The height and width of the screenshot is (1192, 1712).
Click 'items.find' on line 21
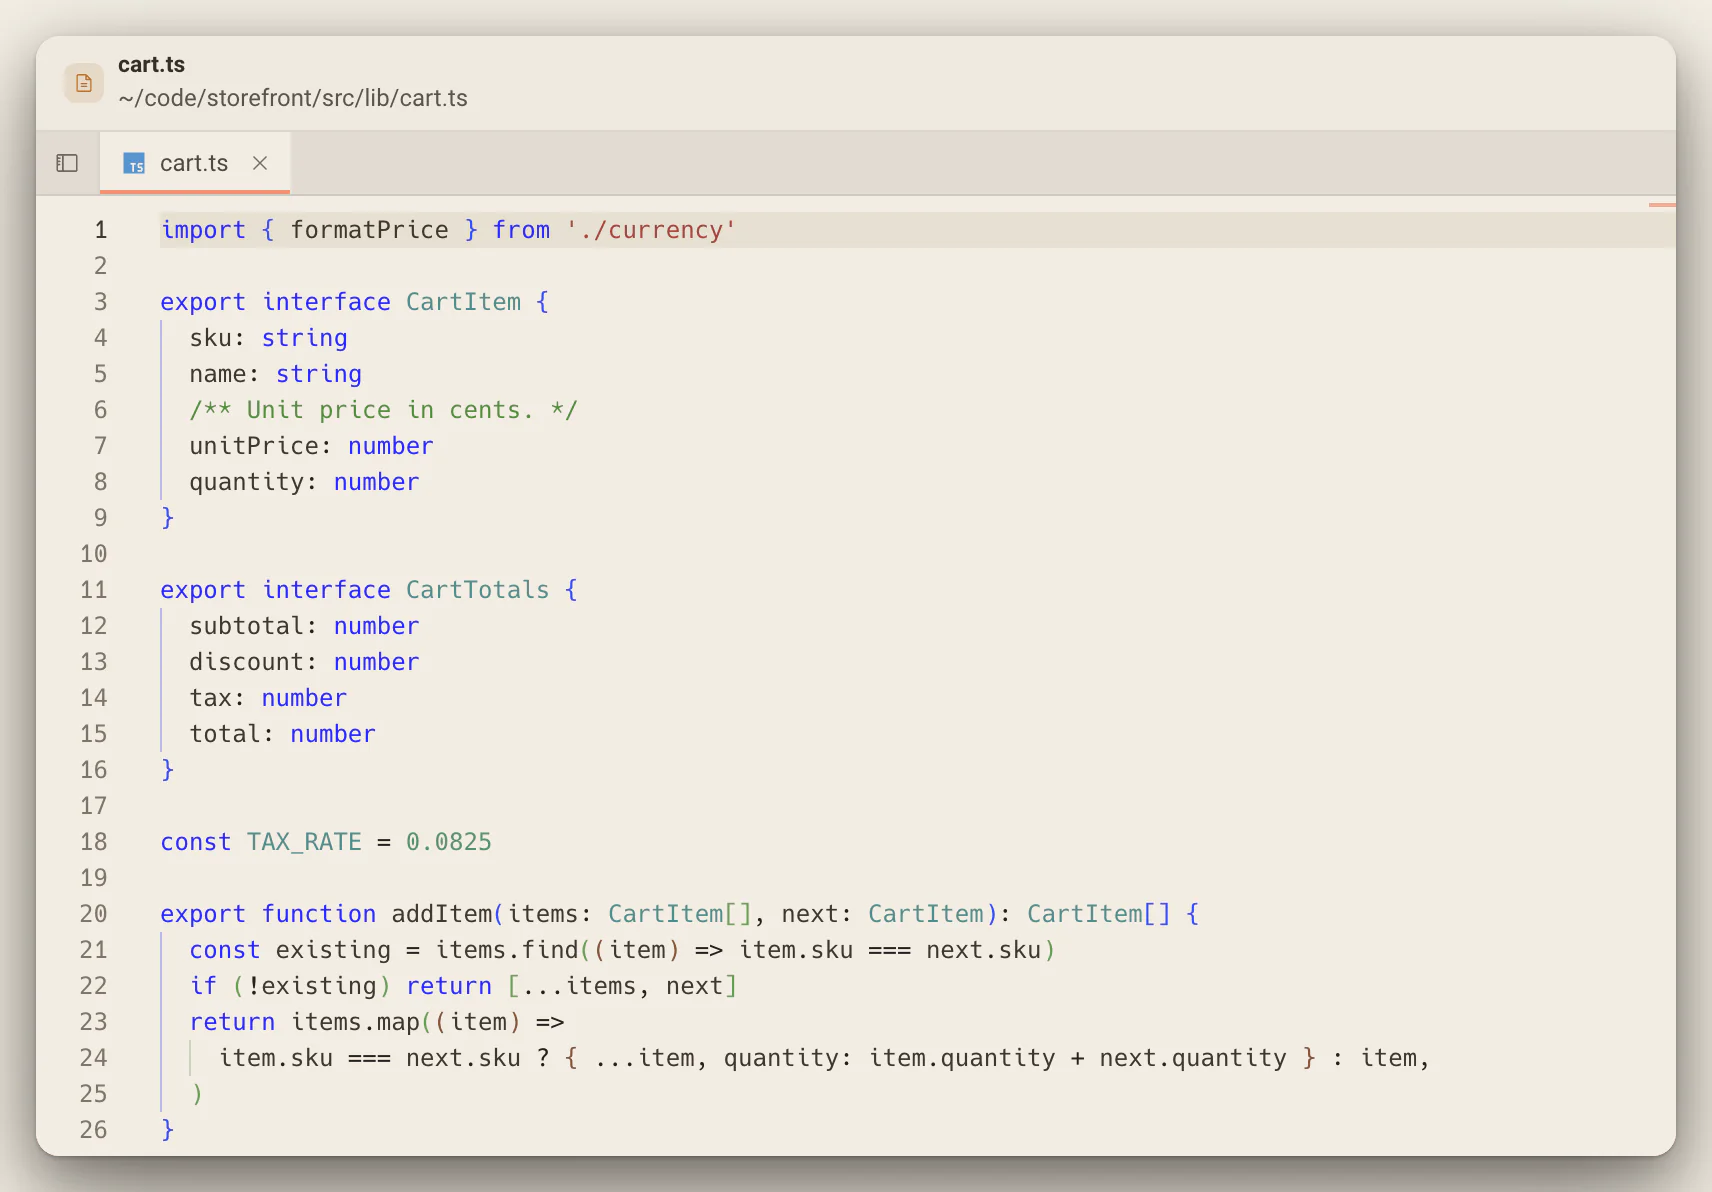click(507, 950)
